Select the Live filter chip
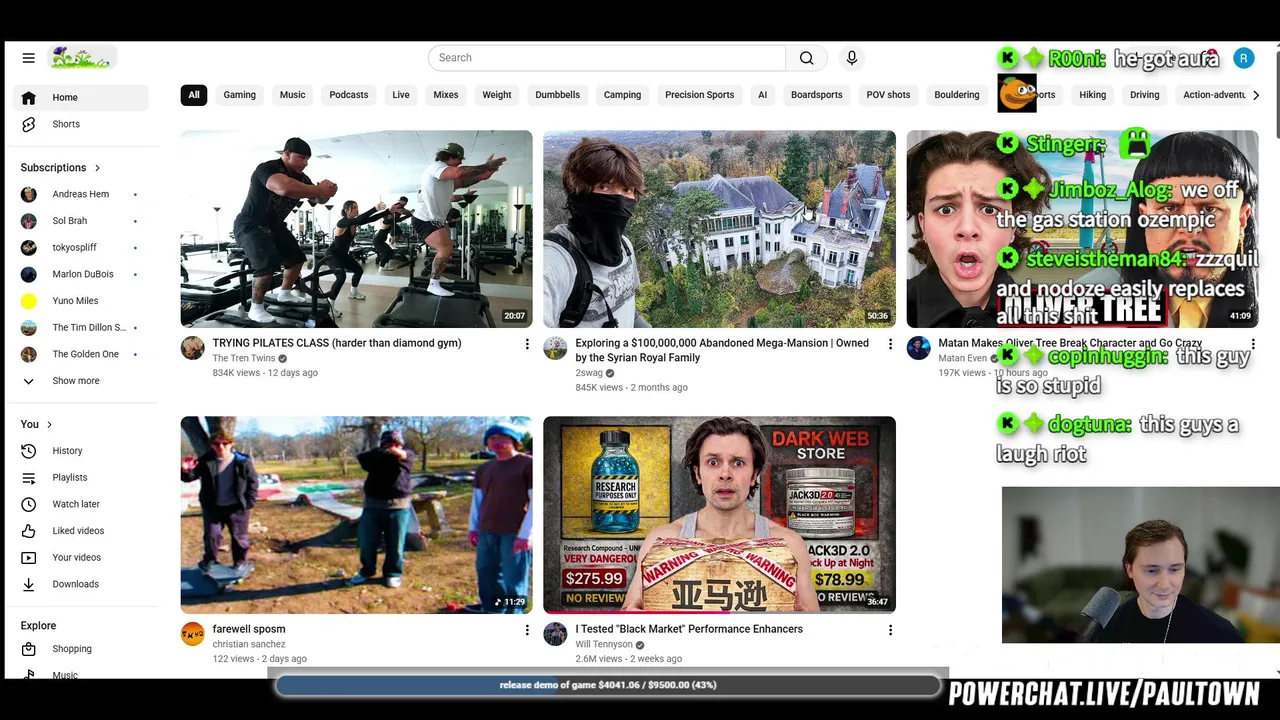 [401, 95]
